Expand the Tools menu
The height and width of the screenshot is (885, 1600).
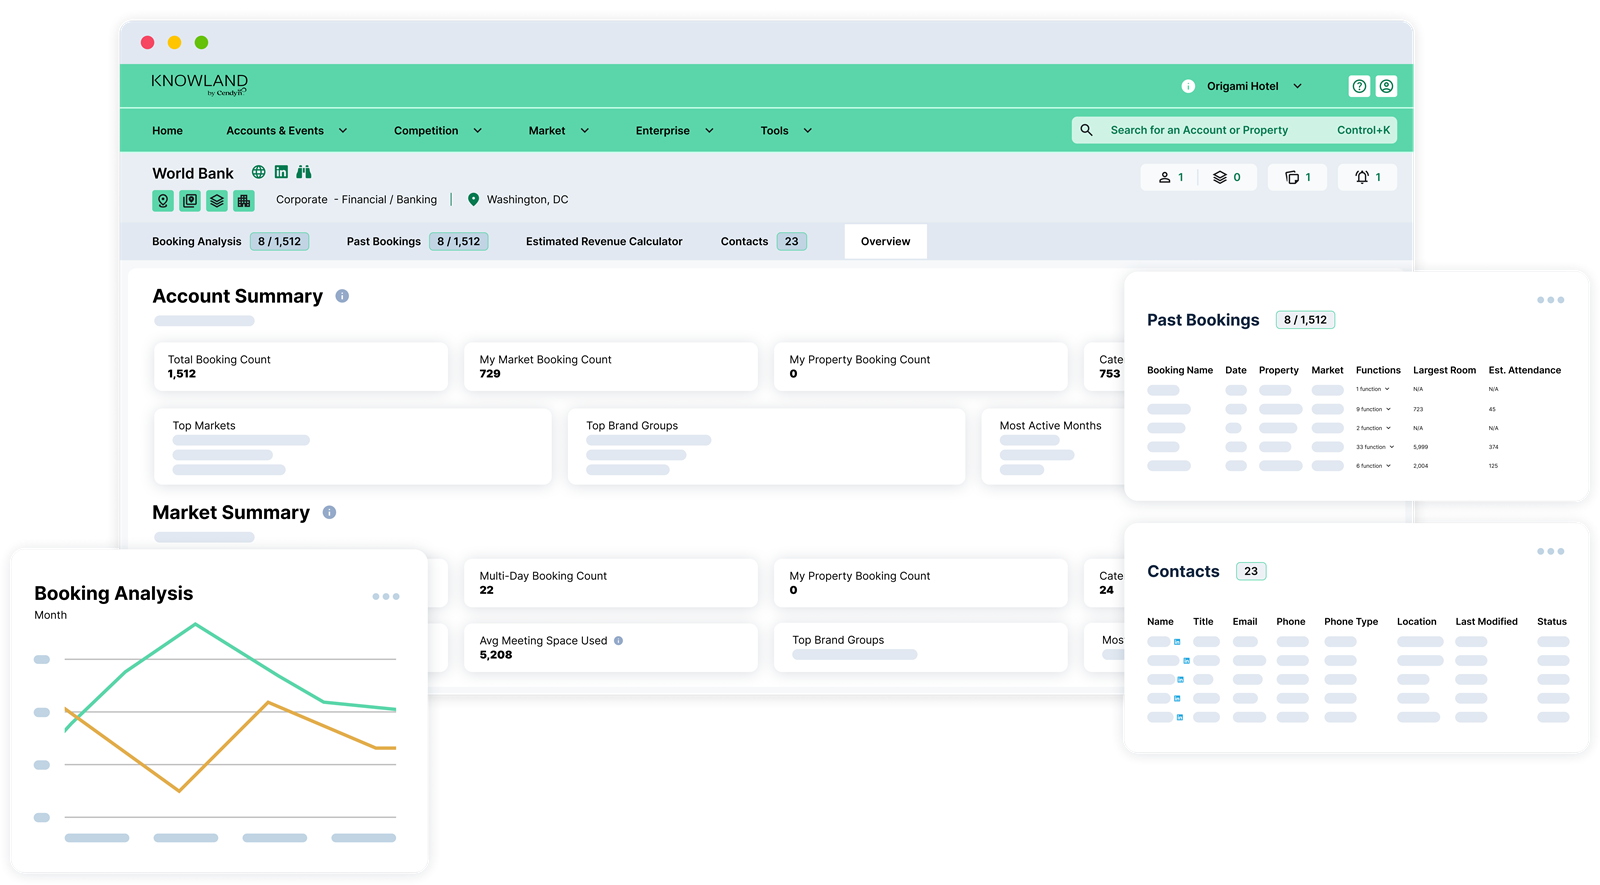[x=807, y=131]
